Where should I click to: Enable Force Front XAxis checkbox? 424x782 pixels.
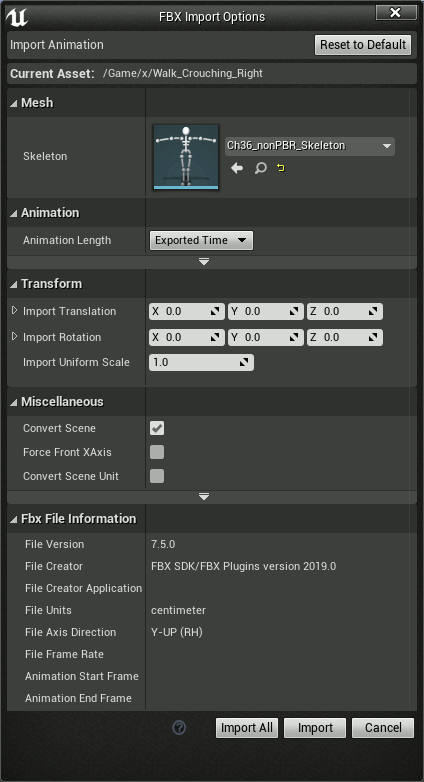coord(157,452)
